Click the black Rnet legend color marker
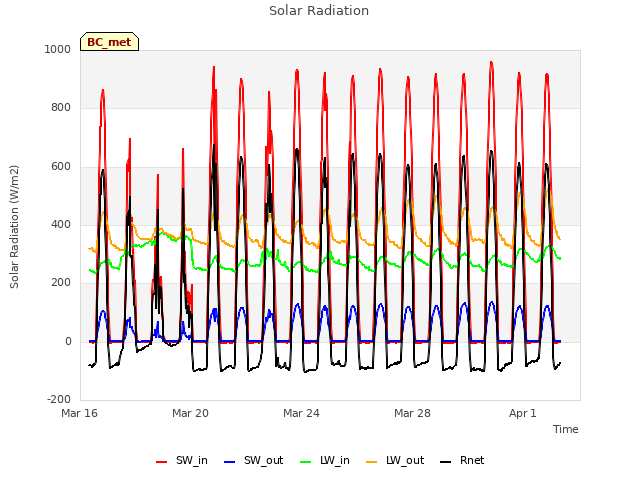Screen dimensions: 640x480 pos(446,462)
